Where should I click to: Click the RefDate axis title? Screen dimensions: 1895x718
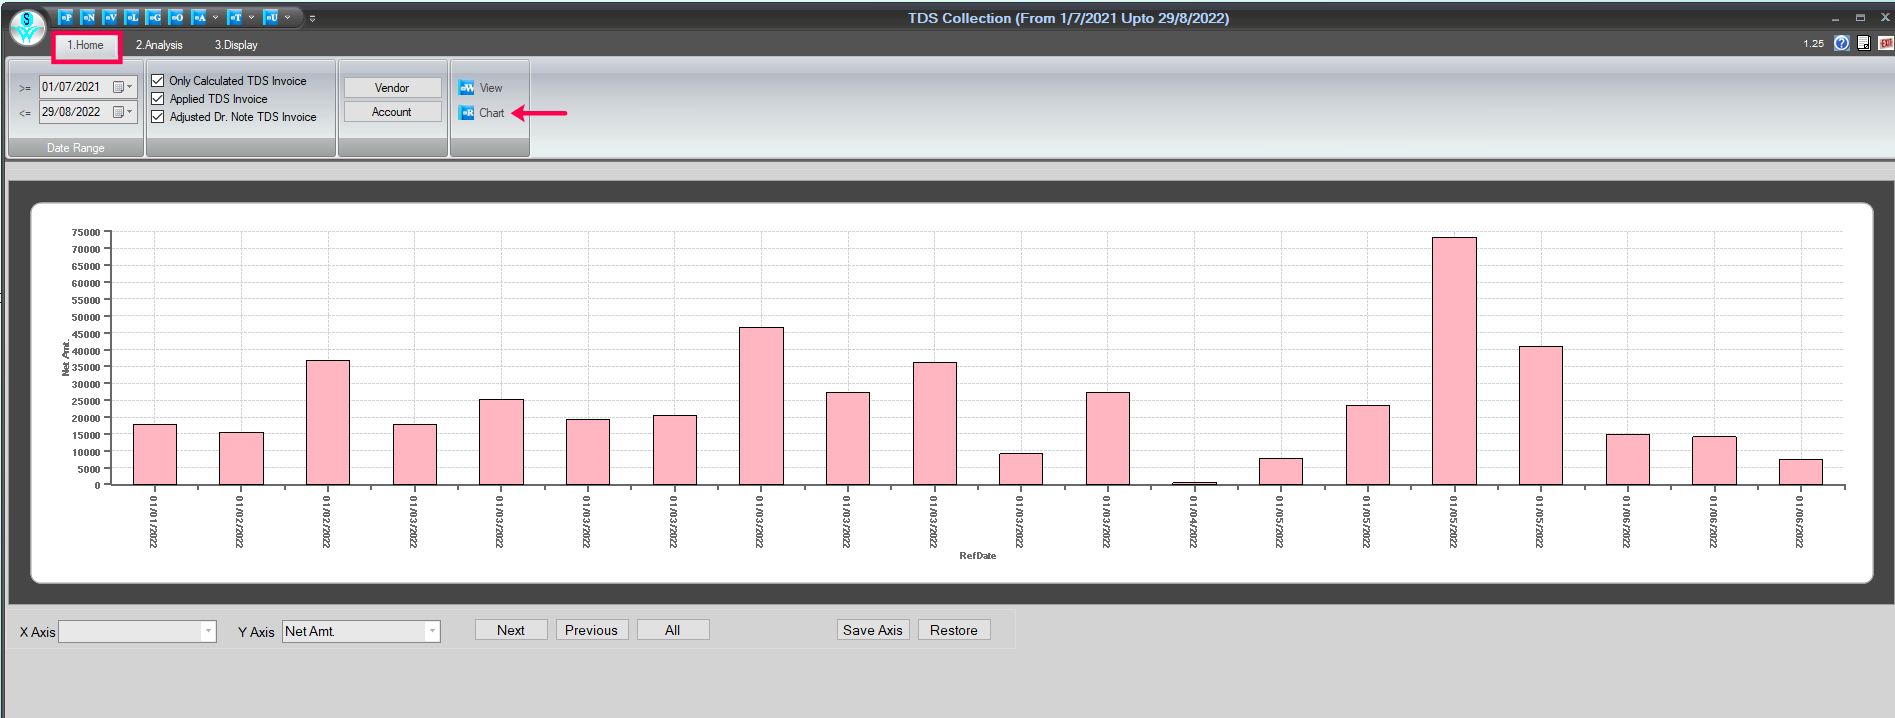977,556
